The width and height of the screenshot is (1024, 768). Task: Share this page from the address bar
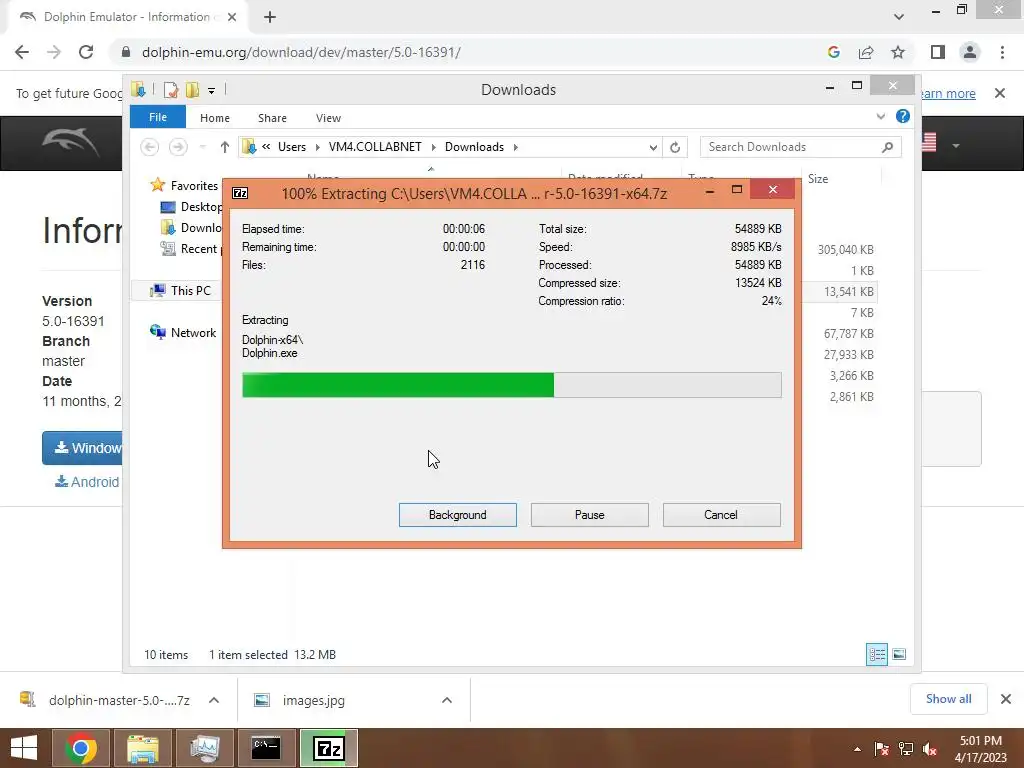tap(866, 52)
